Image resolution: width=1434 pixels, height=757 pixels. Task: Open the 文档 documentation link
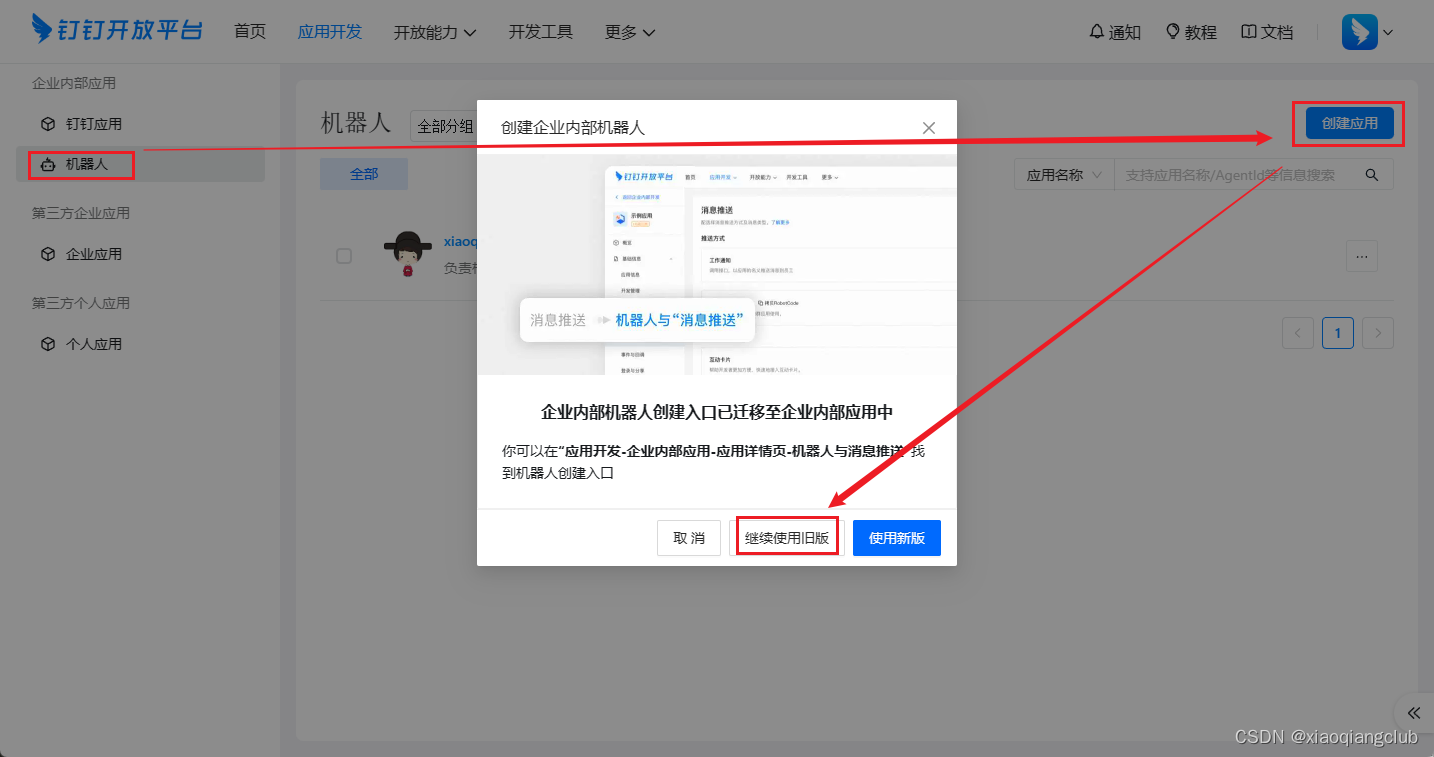click(x=1267, y=32)
